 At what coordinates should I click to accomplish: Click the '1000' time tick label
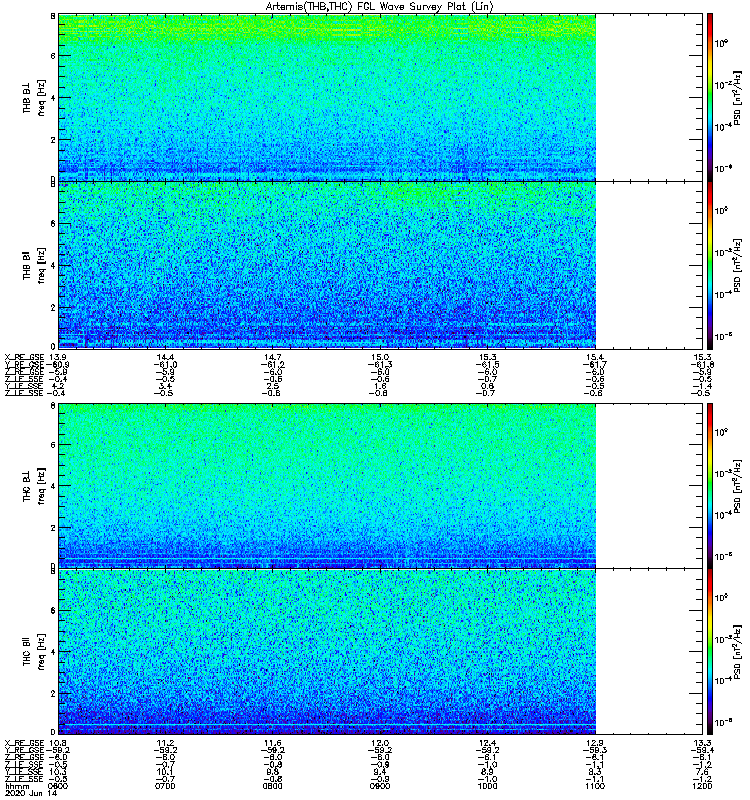pos(487,786)
